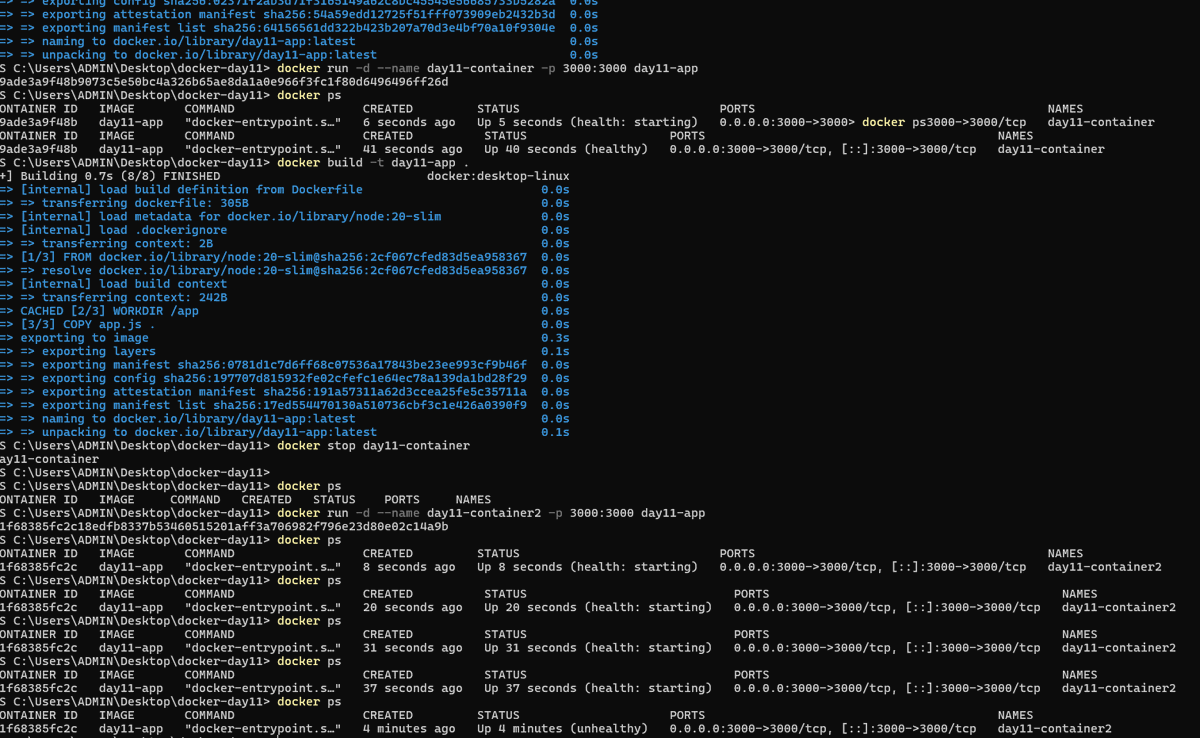Screen dimensions: 1200x738
Task: Click the '[internal] load .dockerignore' line
Action: click(x=124, y=230)
